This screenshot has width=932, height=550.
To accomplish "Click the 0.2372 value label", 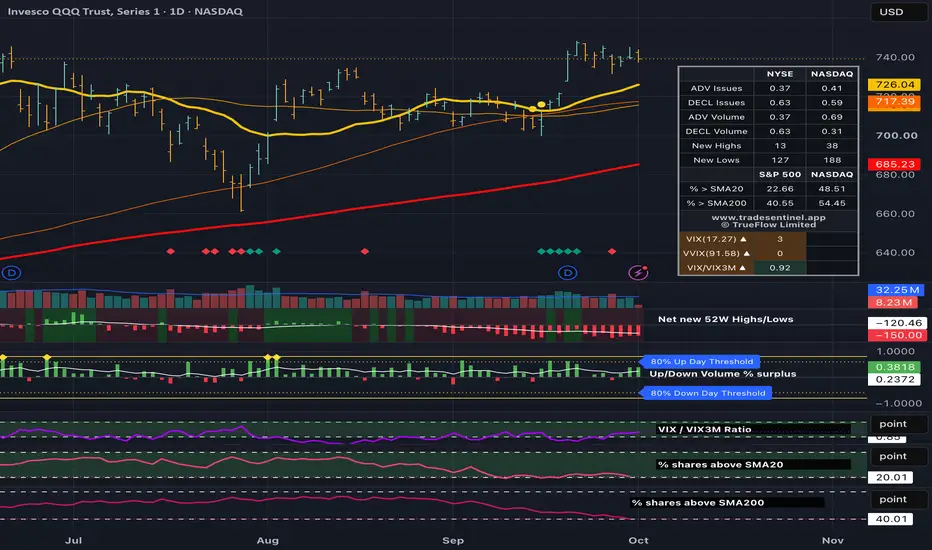I will click(x=894, y=379).
